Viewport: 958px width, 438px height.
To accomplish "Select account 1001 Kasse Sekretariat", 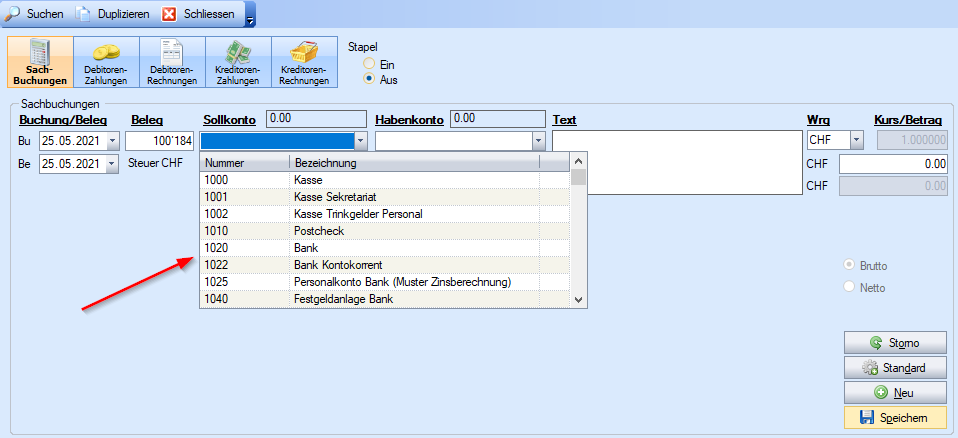I will (385, 197).
